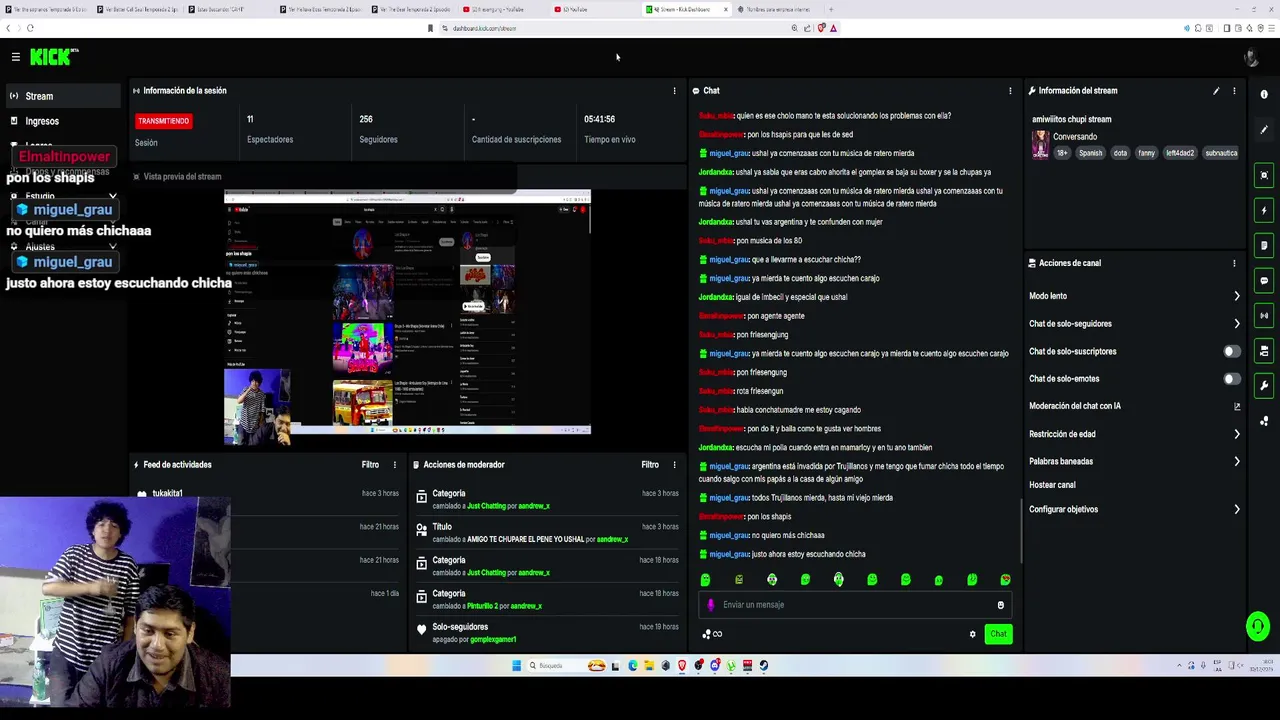
Task: Open Acciones de moderador three-dot menu
Action: (x=674, y=465)
